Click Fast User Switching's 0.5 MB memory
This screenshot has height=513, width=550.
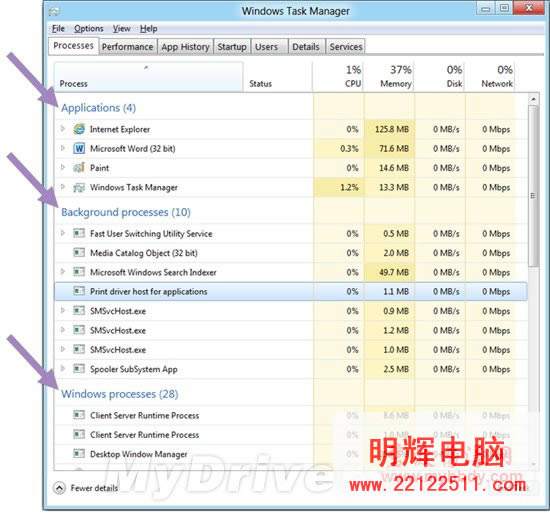tap(396, 234)
